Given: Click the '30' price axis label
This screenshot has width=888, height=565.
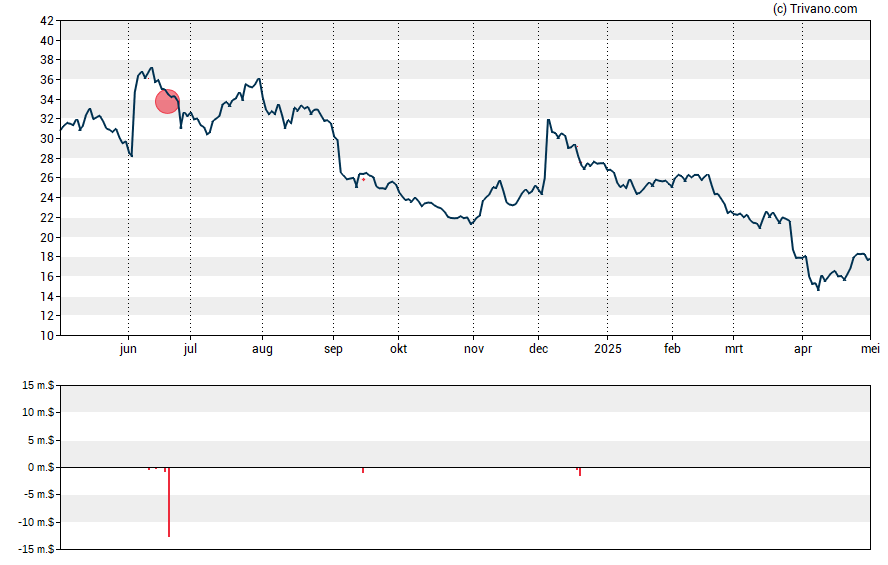Looking at the screenshot, I should click(x=47, y=139).
